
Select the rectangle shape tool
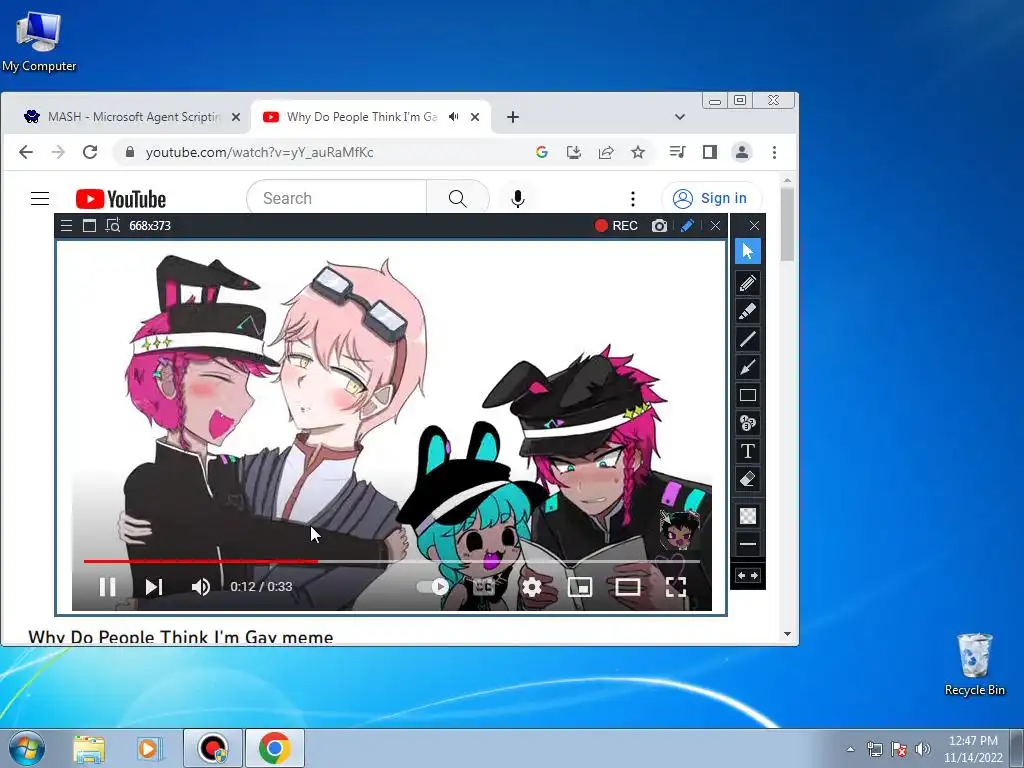click(x=748, y=395)
